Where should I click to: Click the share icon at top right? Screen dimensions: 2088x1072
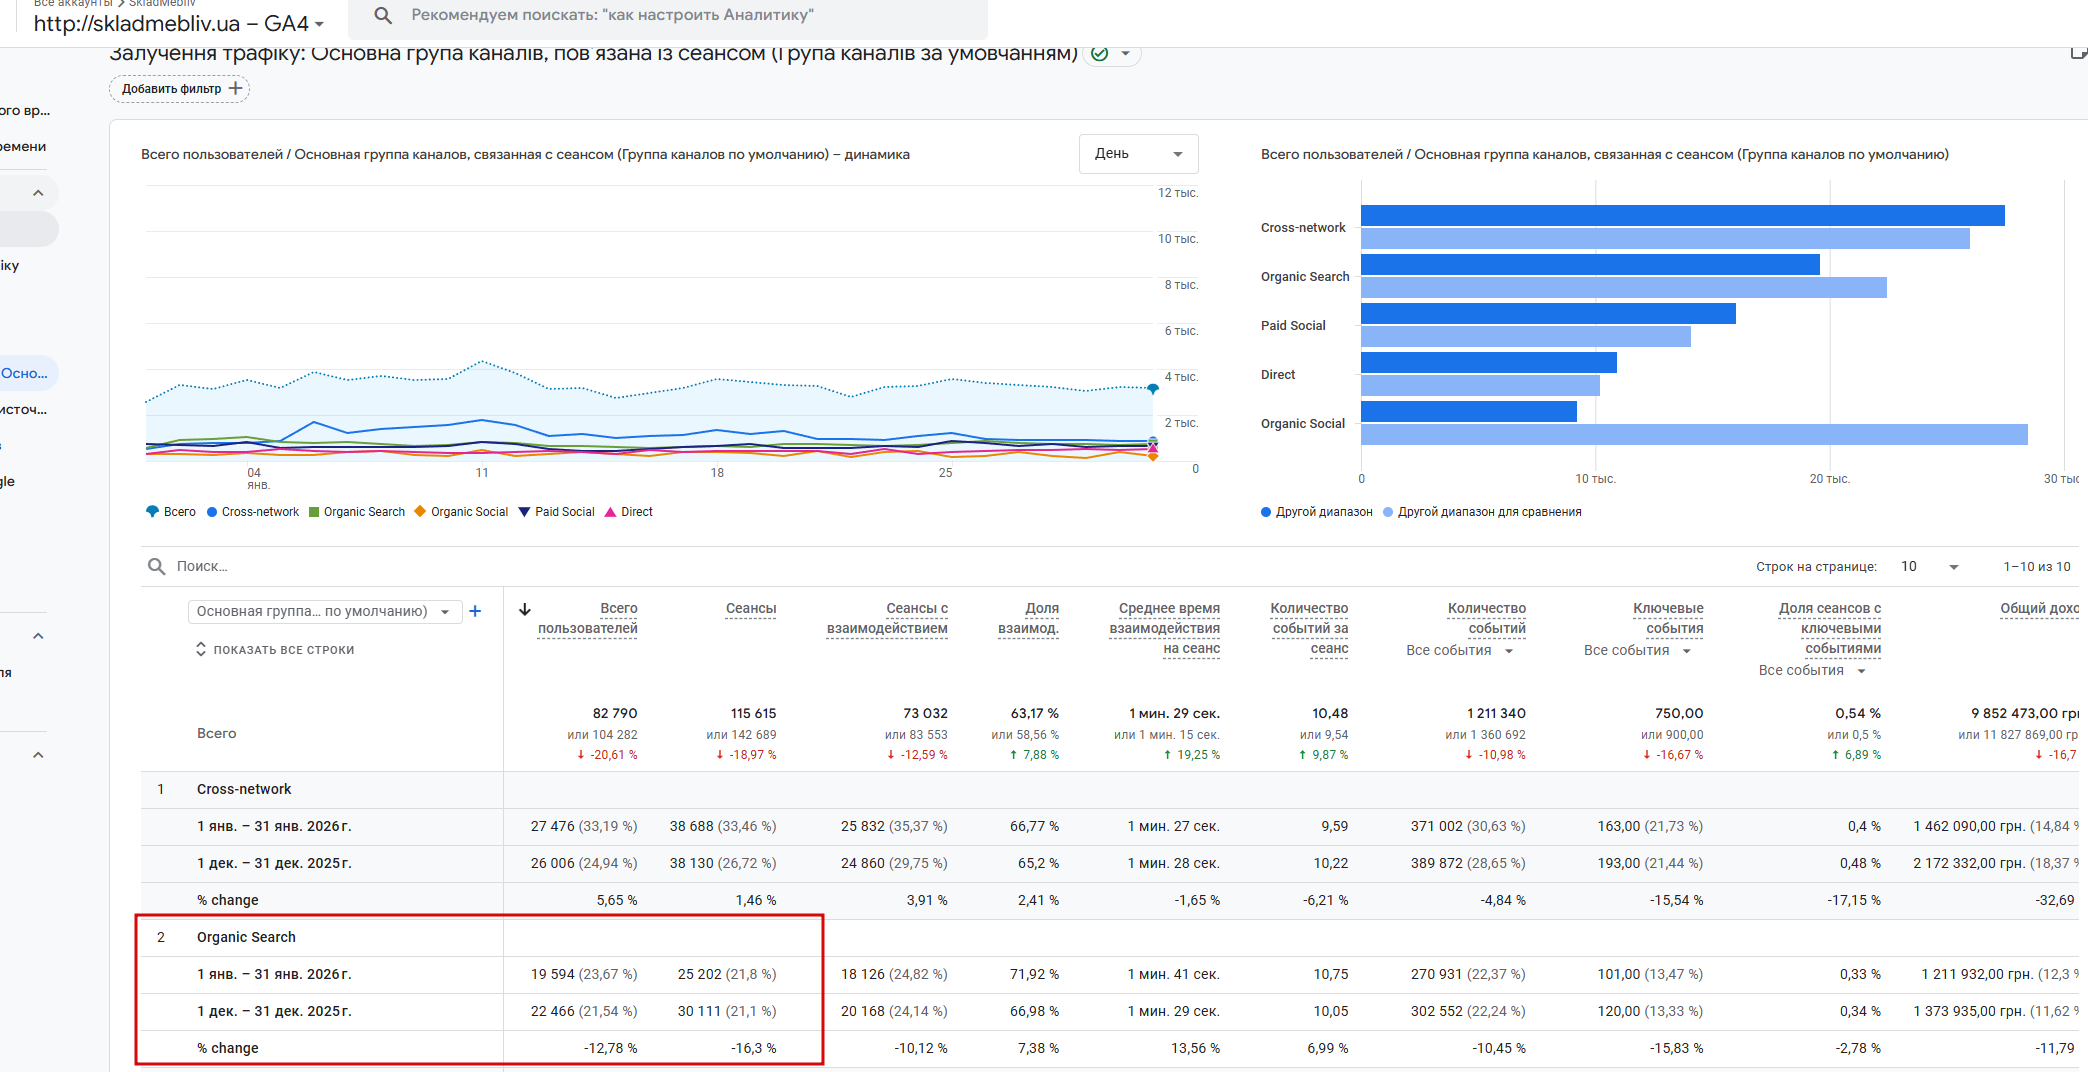[x=2078, y=53]
